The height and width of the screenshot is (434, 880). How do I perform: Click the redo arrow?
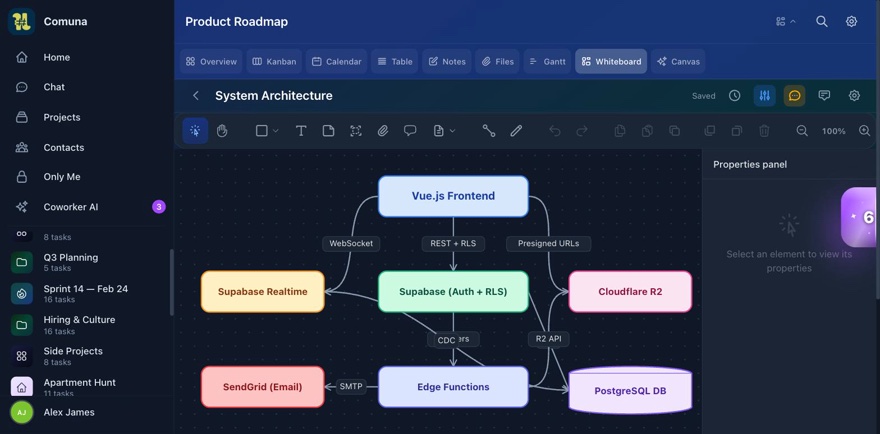click(x=582, y=131)
